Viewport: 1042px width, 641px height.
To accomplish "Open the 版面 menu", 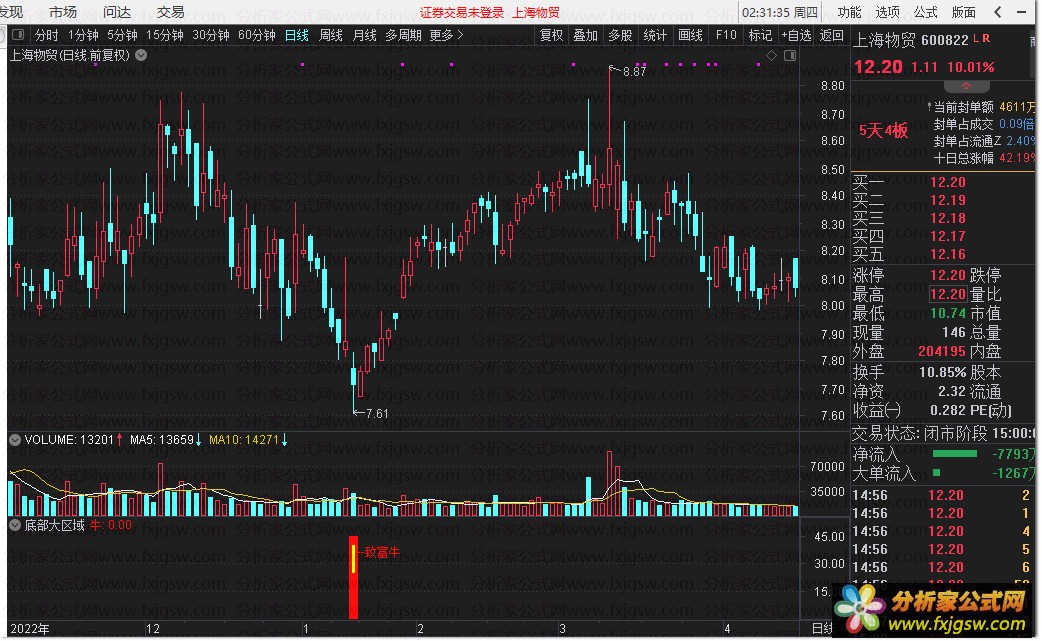I will tap(964, 12).
